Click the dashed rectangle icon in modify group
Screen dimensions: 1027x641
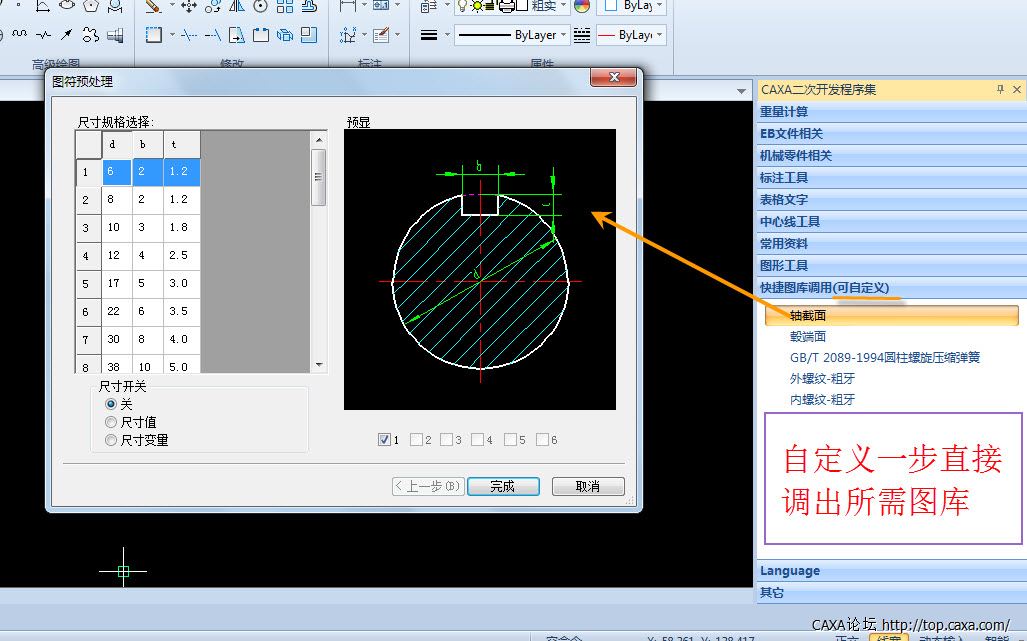coord(153,35)
